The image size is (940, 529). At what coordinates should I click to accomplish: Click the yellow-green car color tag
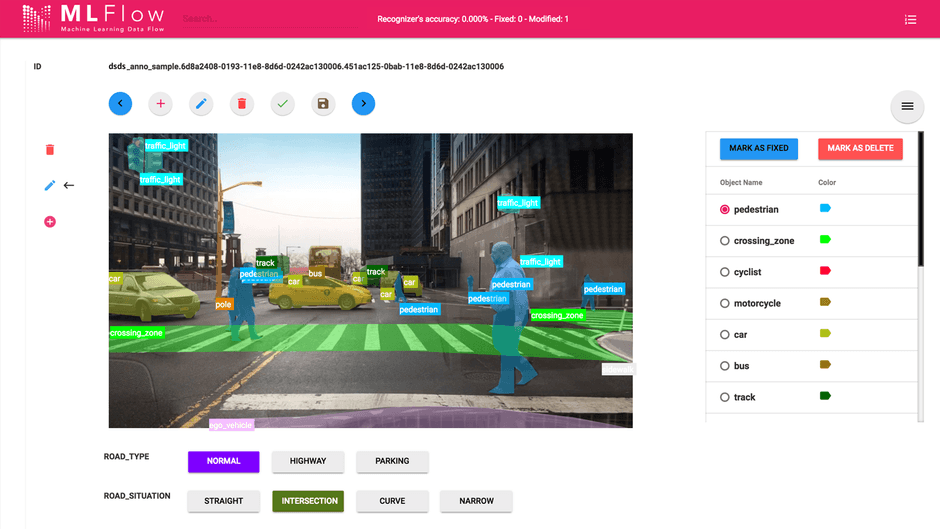pos(825,333)
